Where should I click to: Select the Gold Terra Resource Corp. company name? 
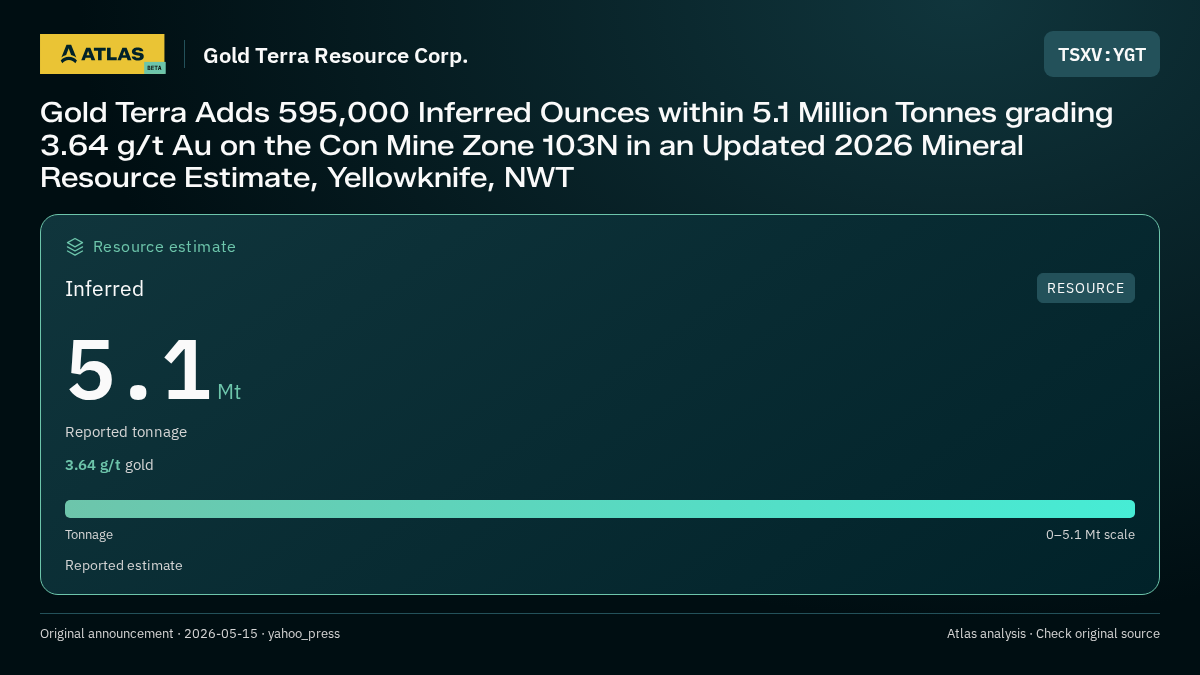335,56
